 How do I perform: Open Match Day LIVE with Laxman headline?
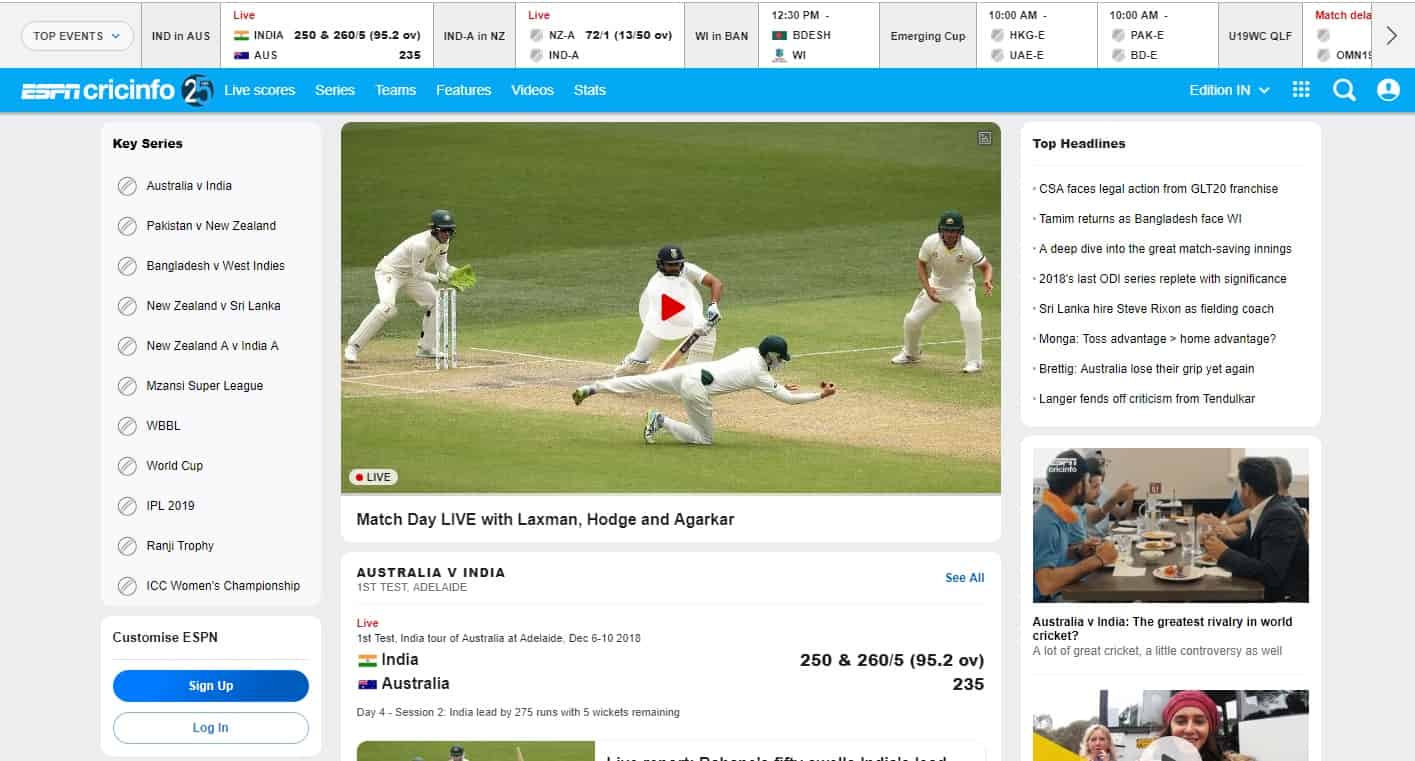546,519
